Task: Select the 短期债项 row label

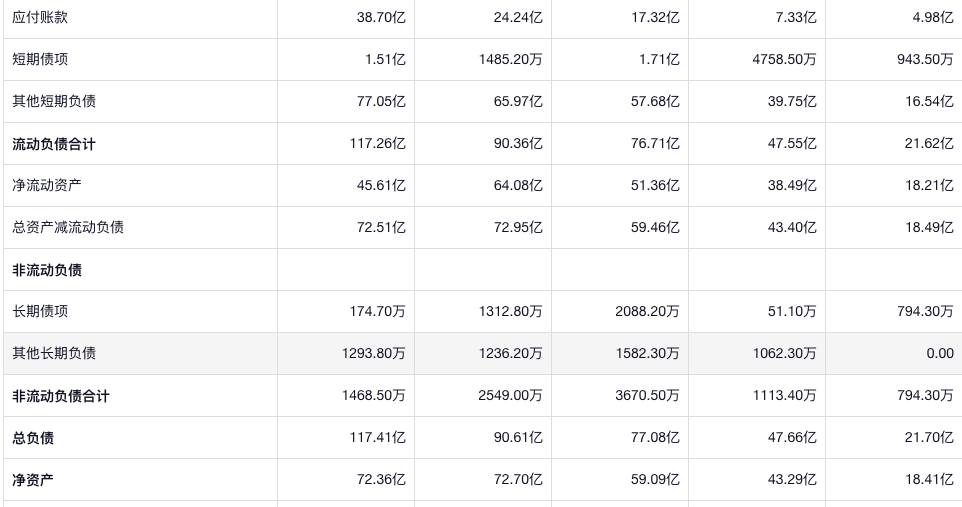Action: (40, 60)
